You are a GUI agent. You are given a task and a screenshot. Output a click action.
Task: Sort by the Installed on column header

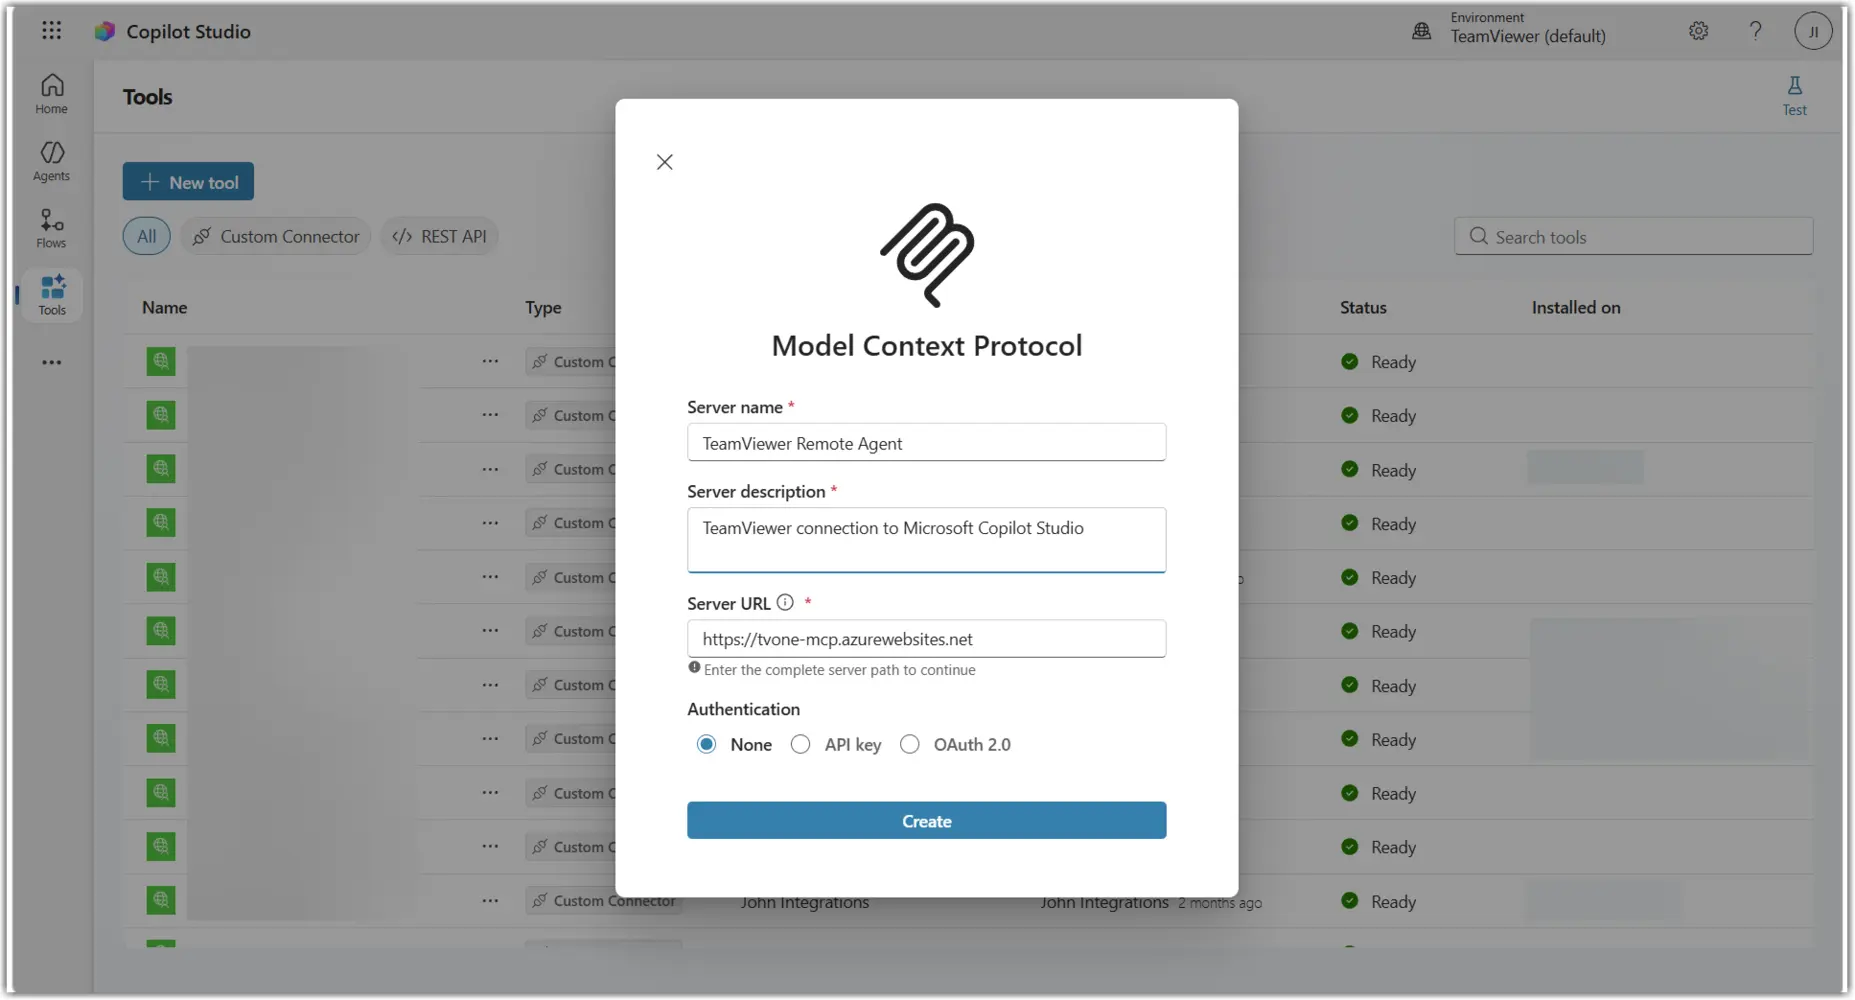pos(1576,307)
